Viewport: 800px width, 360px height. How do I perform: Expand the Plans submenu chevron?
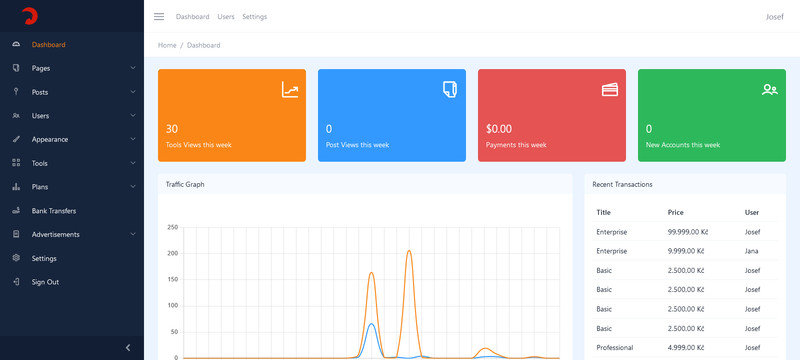[133, 187]
